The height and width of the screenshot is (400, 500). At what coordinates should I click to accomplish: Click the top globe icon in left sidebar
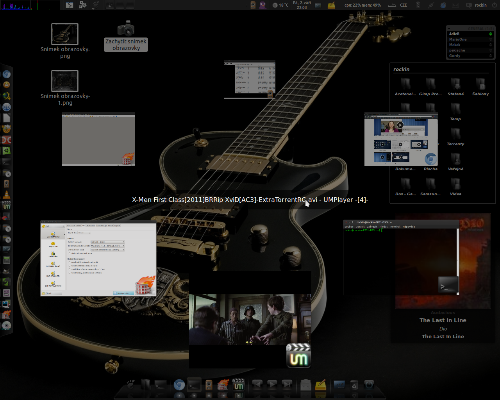point(6,74)
